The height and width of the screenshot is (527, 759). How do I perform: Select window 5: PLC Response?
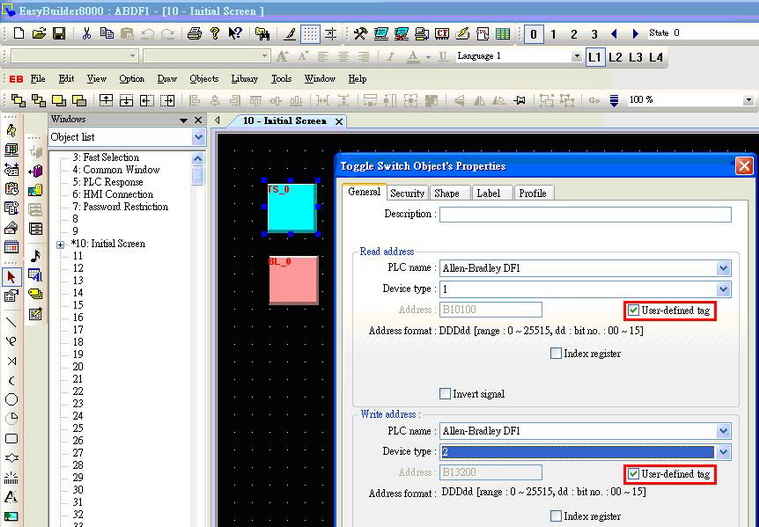pos(108,182)
